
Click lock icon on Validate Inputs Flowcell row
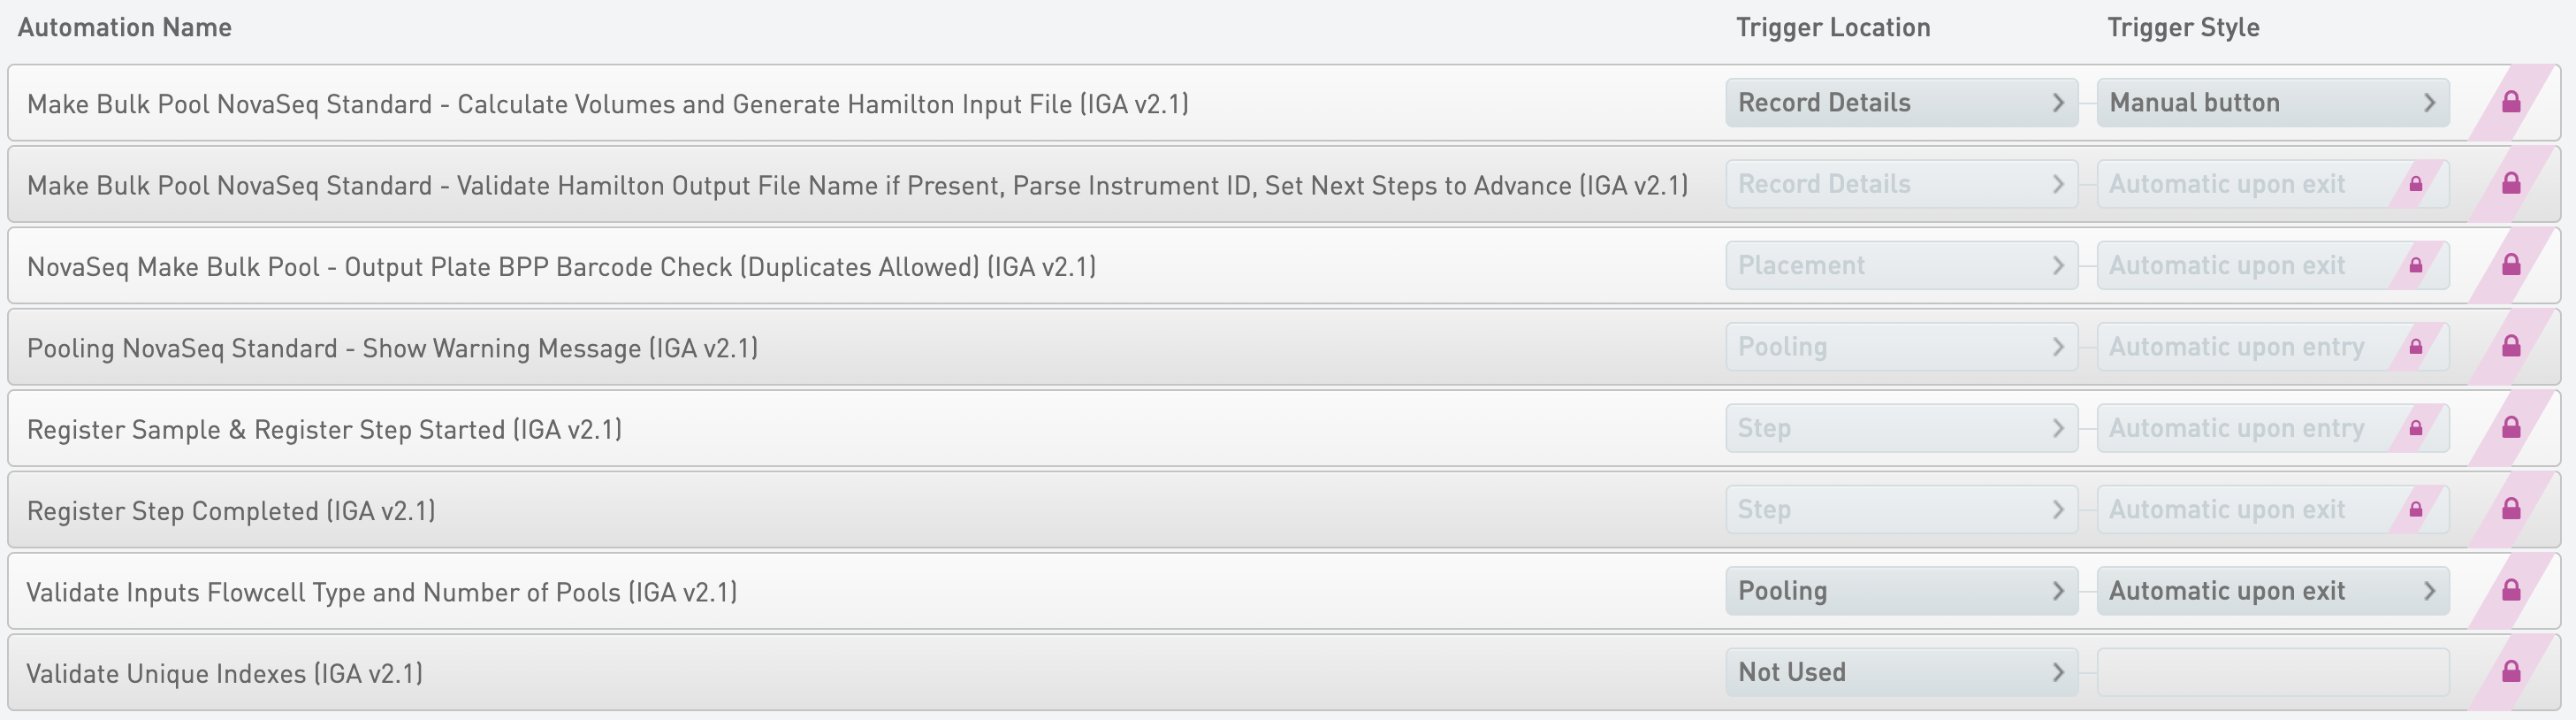click(x=2511, y=591)
